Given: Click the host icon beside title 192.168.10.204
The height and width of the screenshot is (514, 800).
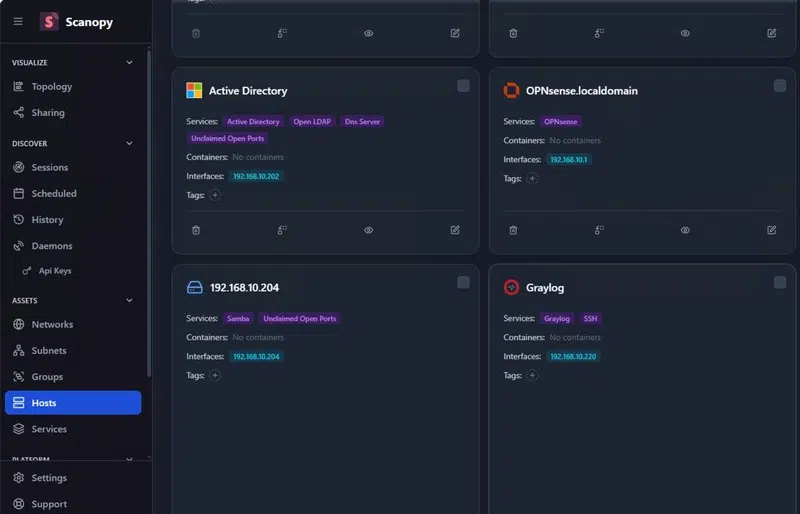Looking at the screenshot, I should pos(195,287).
